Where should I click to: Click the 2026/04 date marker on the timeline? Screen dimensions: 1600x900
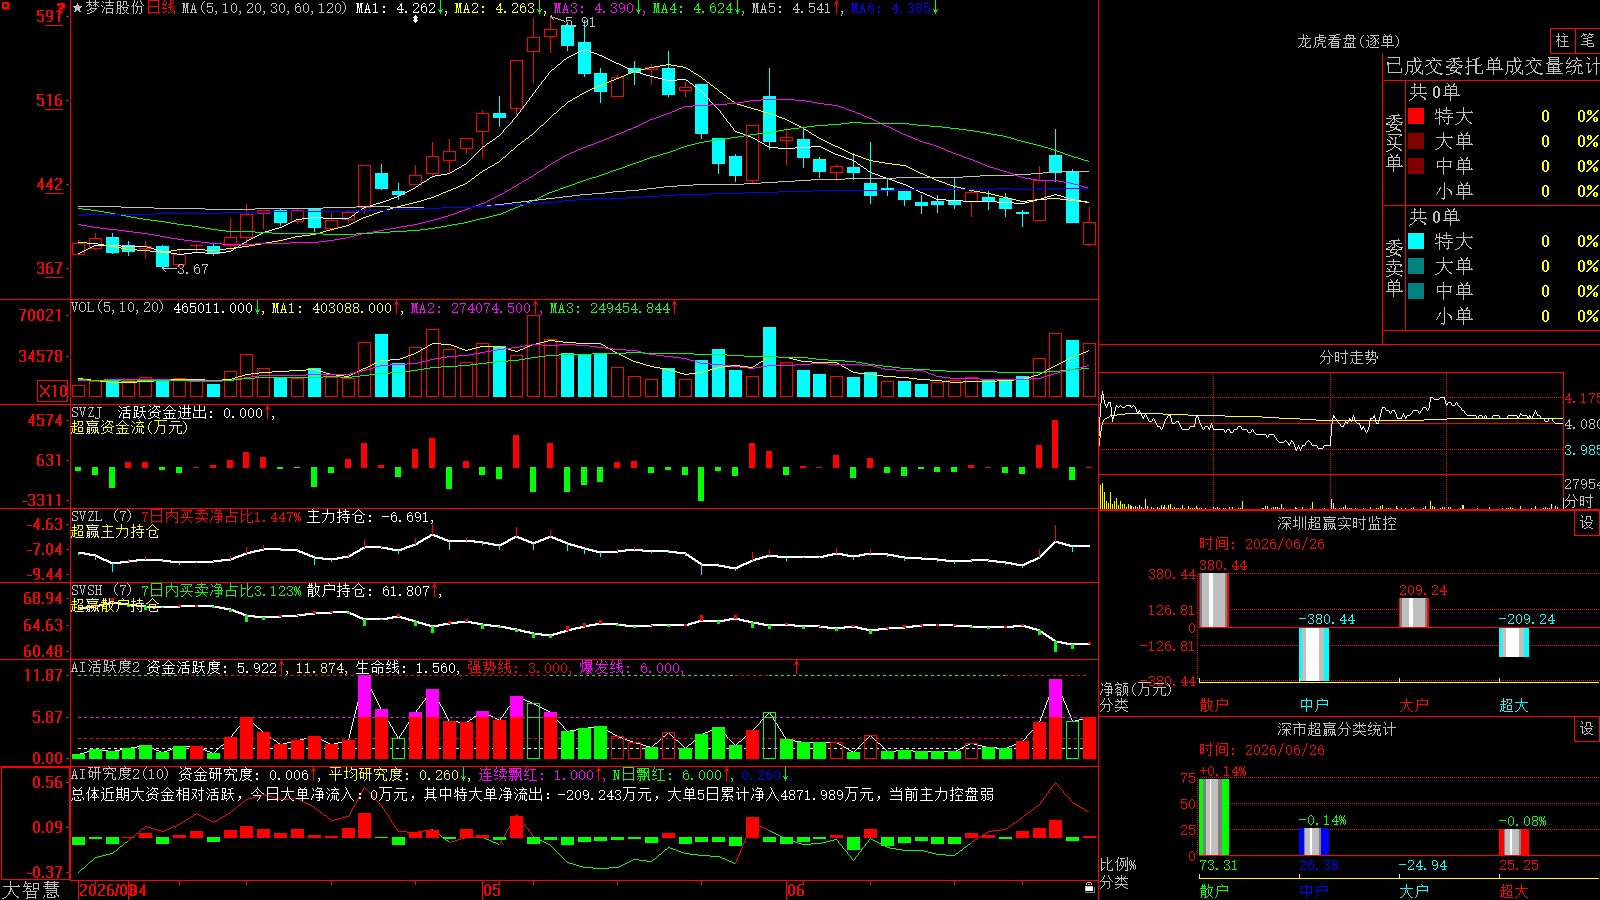[113, 890]
